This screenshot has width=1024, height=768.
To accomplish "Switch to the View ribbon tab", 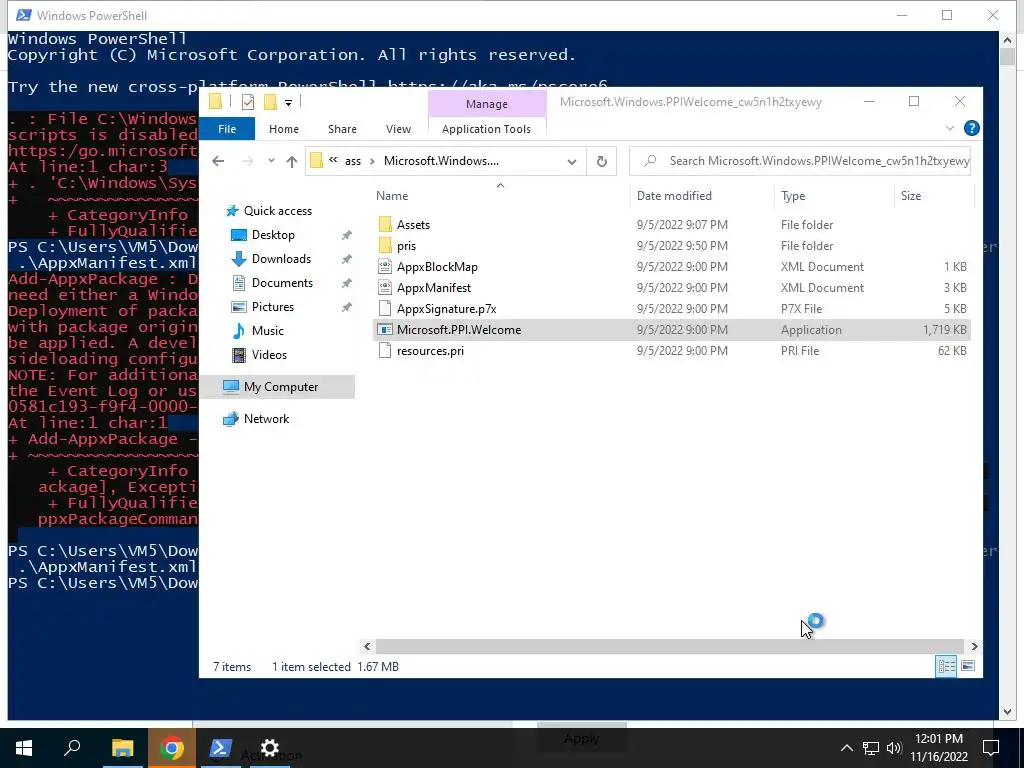I will click(398, 129).
